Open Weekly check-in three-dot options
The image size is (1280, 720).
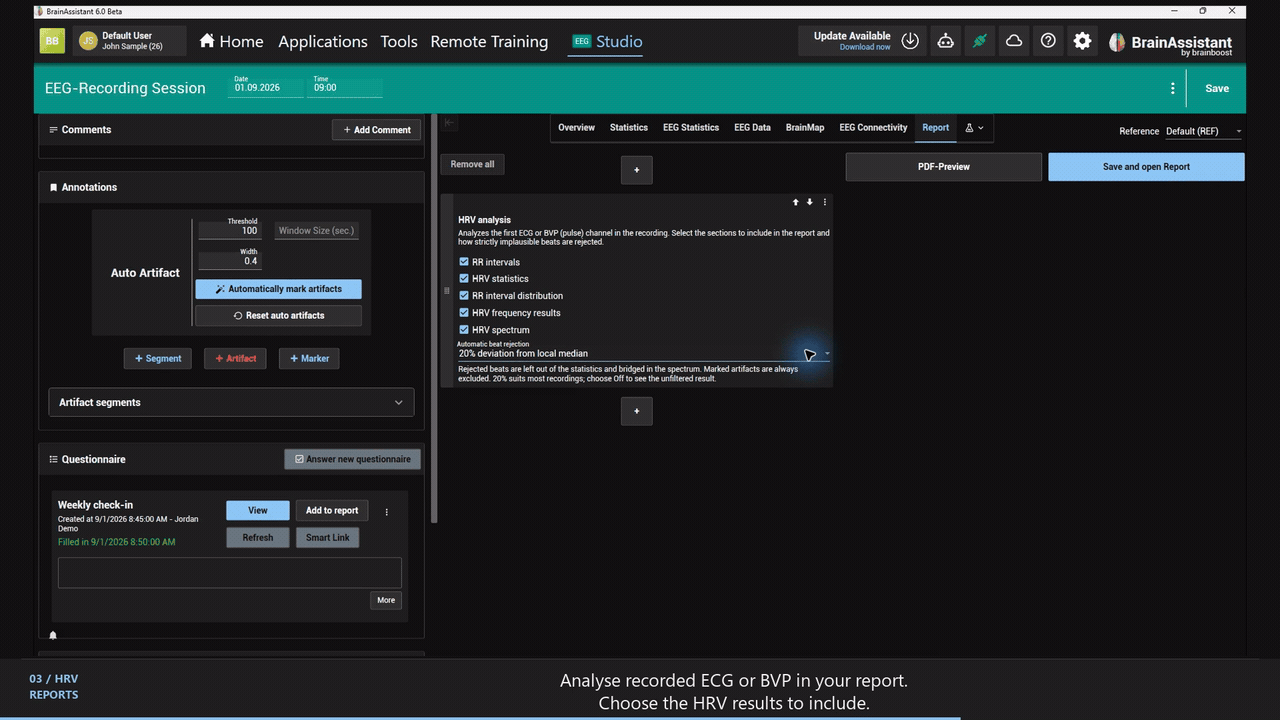click(387, 511)
